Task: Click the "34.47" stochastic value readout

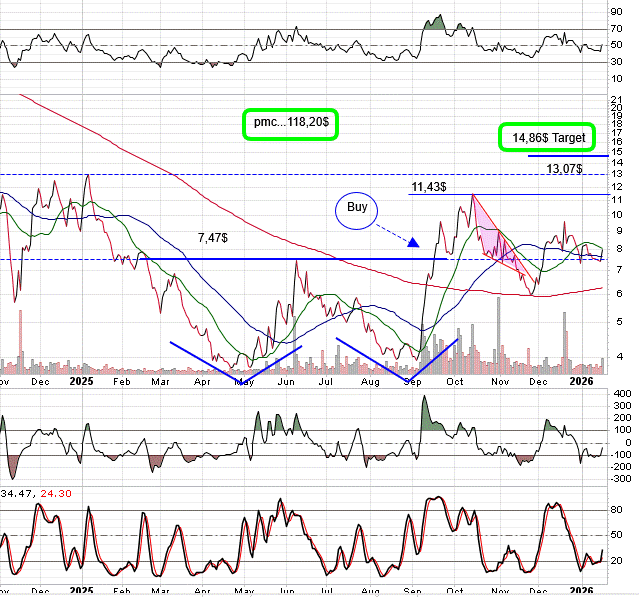Action: (16, 493)
